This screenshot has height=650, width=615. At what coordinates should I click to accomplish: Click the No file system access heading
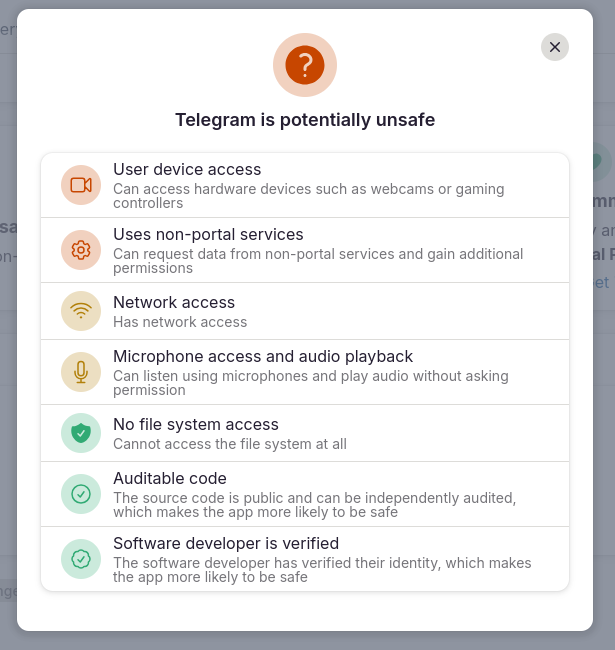click(x=196, y=424)
